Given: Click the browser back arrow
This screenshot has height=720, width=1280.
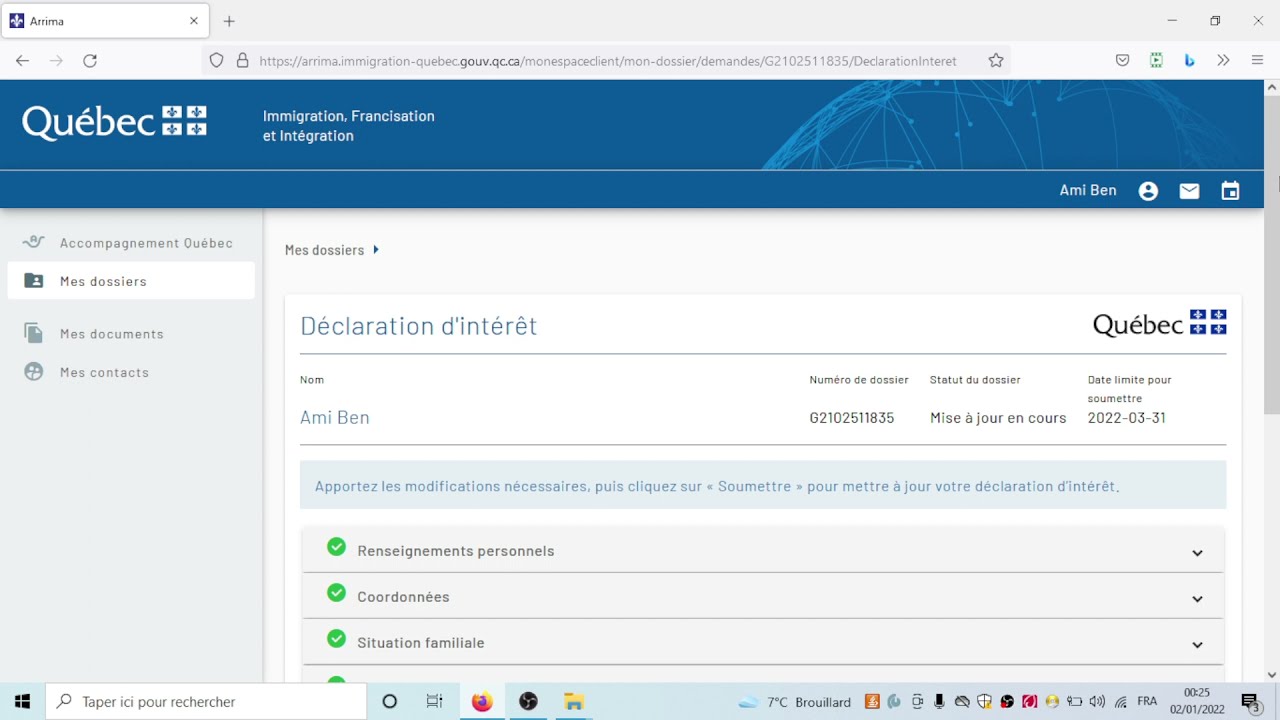Looking at the screenshot, I should click(x=22, y=61).
